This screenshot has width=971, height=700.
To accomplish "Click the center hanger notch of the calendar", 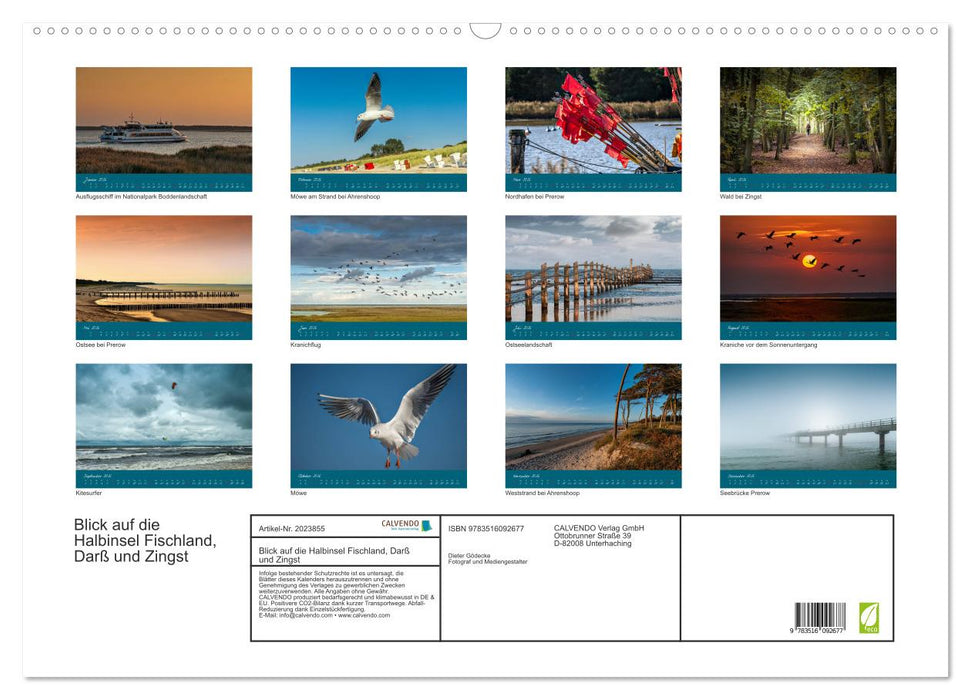I will [x=485, y=29].
